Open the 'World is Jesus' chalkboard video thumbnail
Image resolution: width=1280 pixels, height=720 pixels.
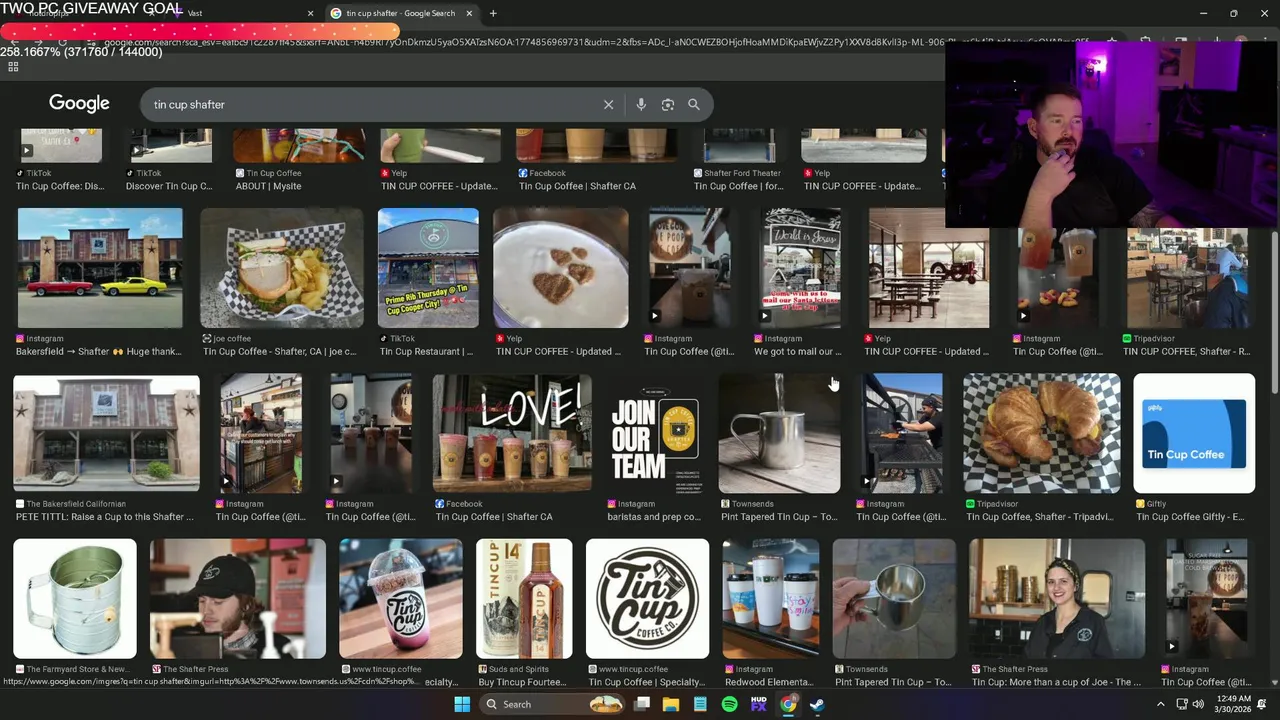coord(802,268)
